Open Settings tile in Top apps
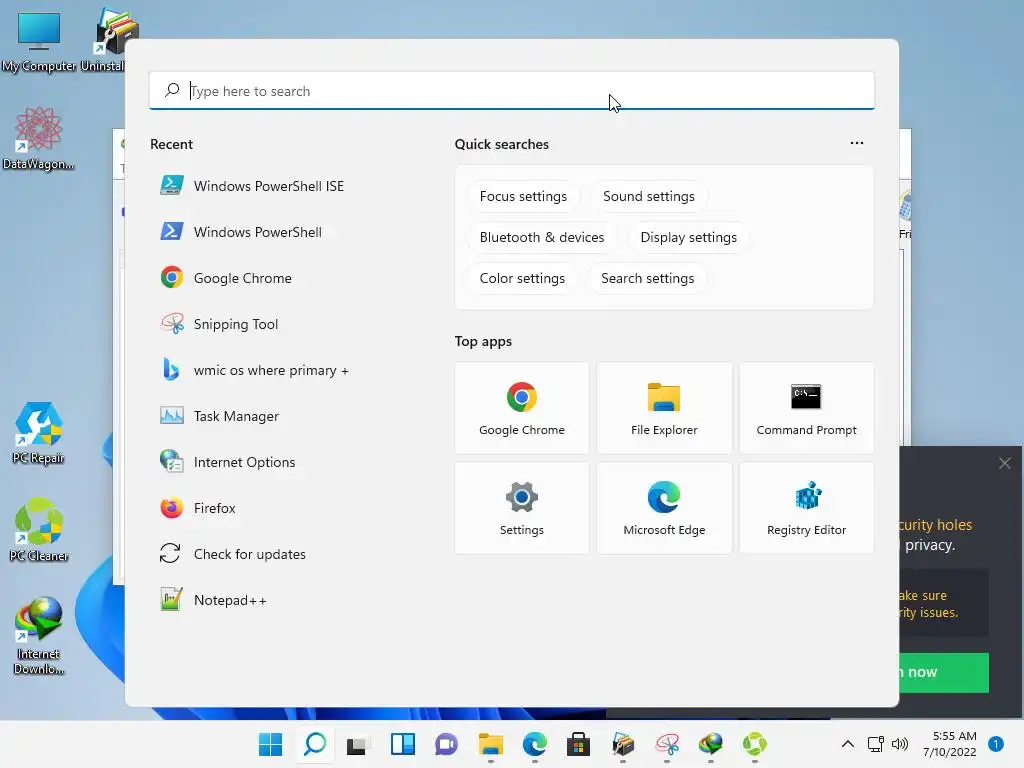 pos(522,508)
